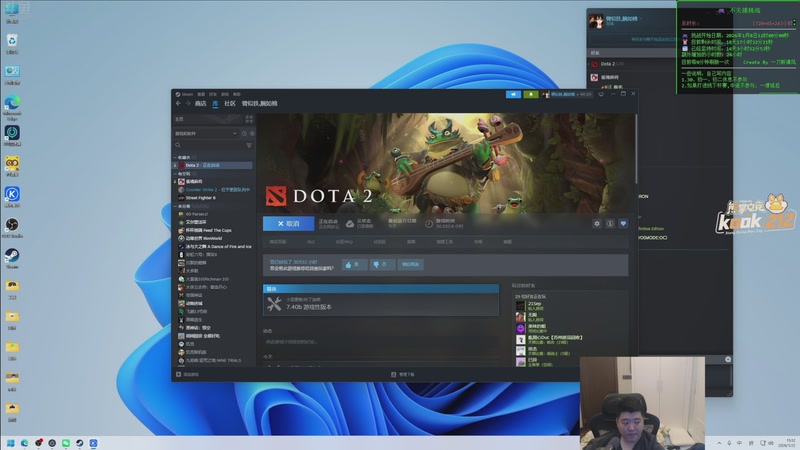Open the Games and Software filter dropdown
This screenshot has height=450, width=800.
[x=206, y=134]
